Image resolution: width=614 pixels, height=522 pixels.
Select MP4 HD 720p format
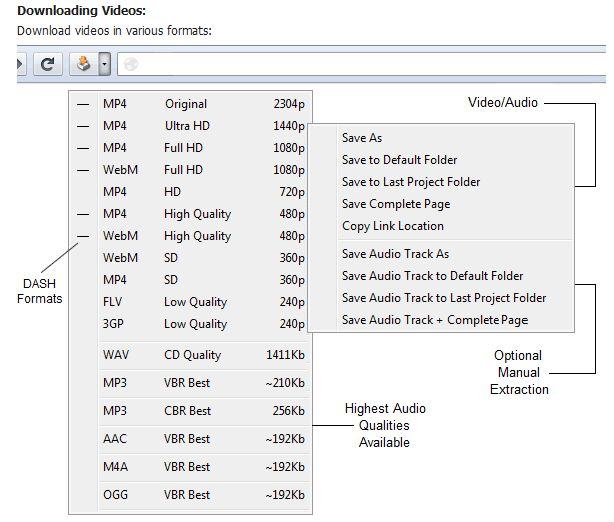tap(191, 192)
